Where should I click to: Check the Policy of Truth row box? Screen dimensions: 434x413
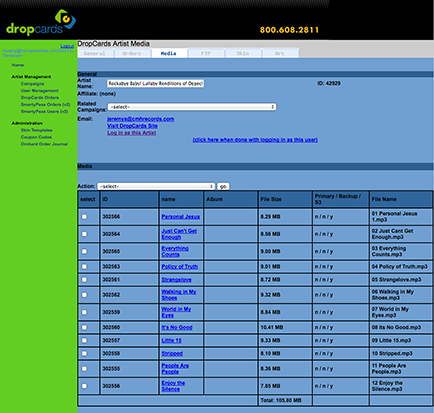pos(84,267)
